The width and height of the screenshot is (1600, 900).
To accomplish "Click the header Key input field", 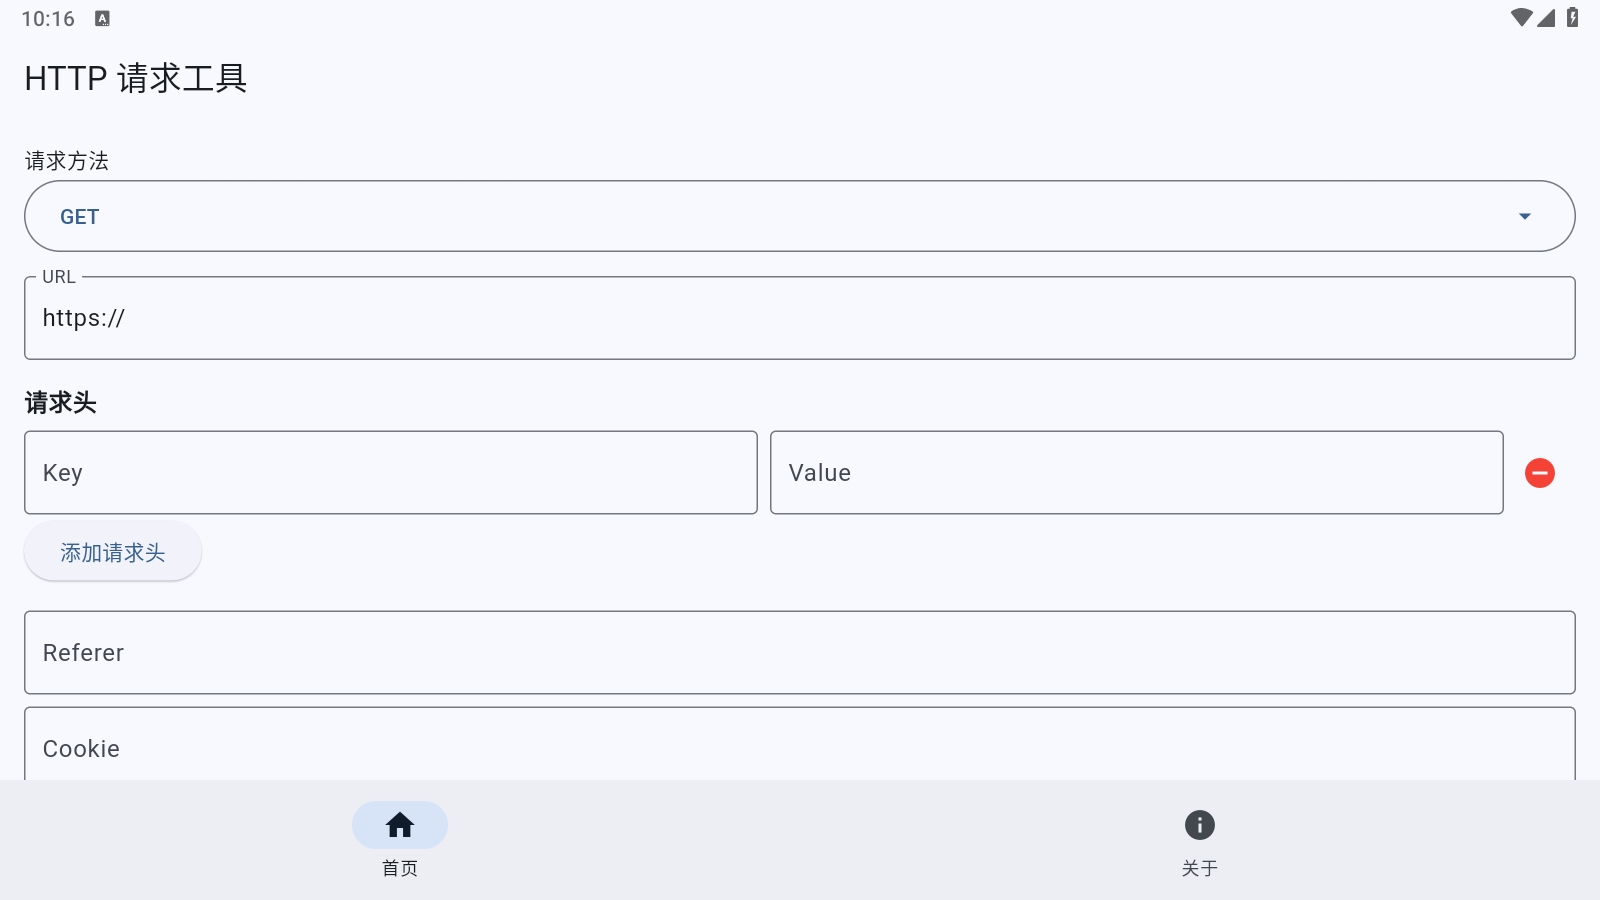I will click(x=391, y=473).
